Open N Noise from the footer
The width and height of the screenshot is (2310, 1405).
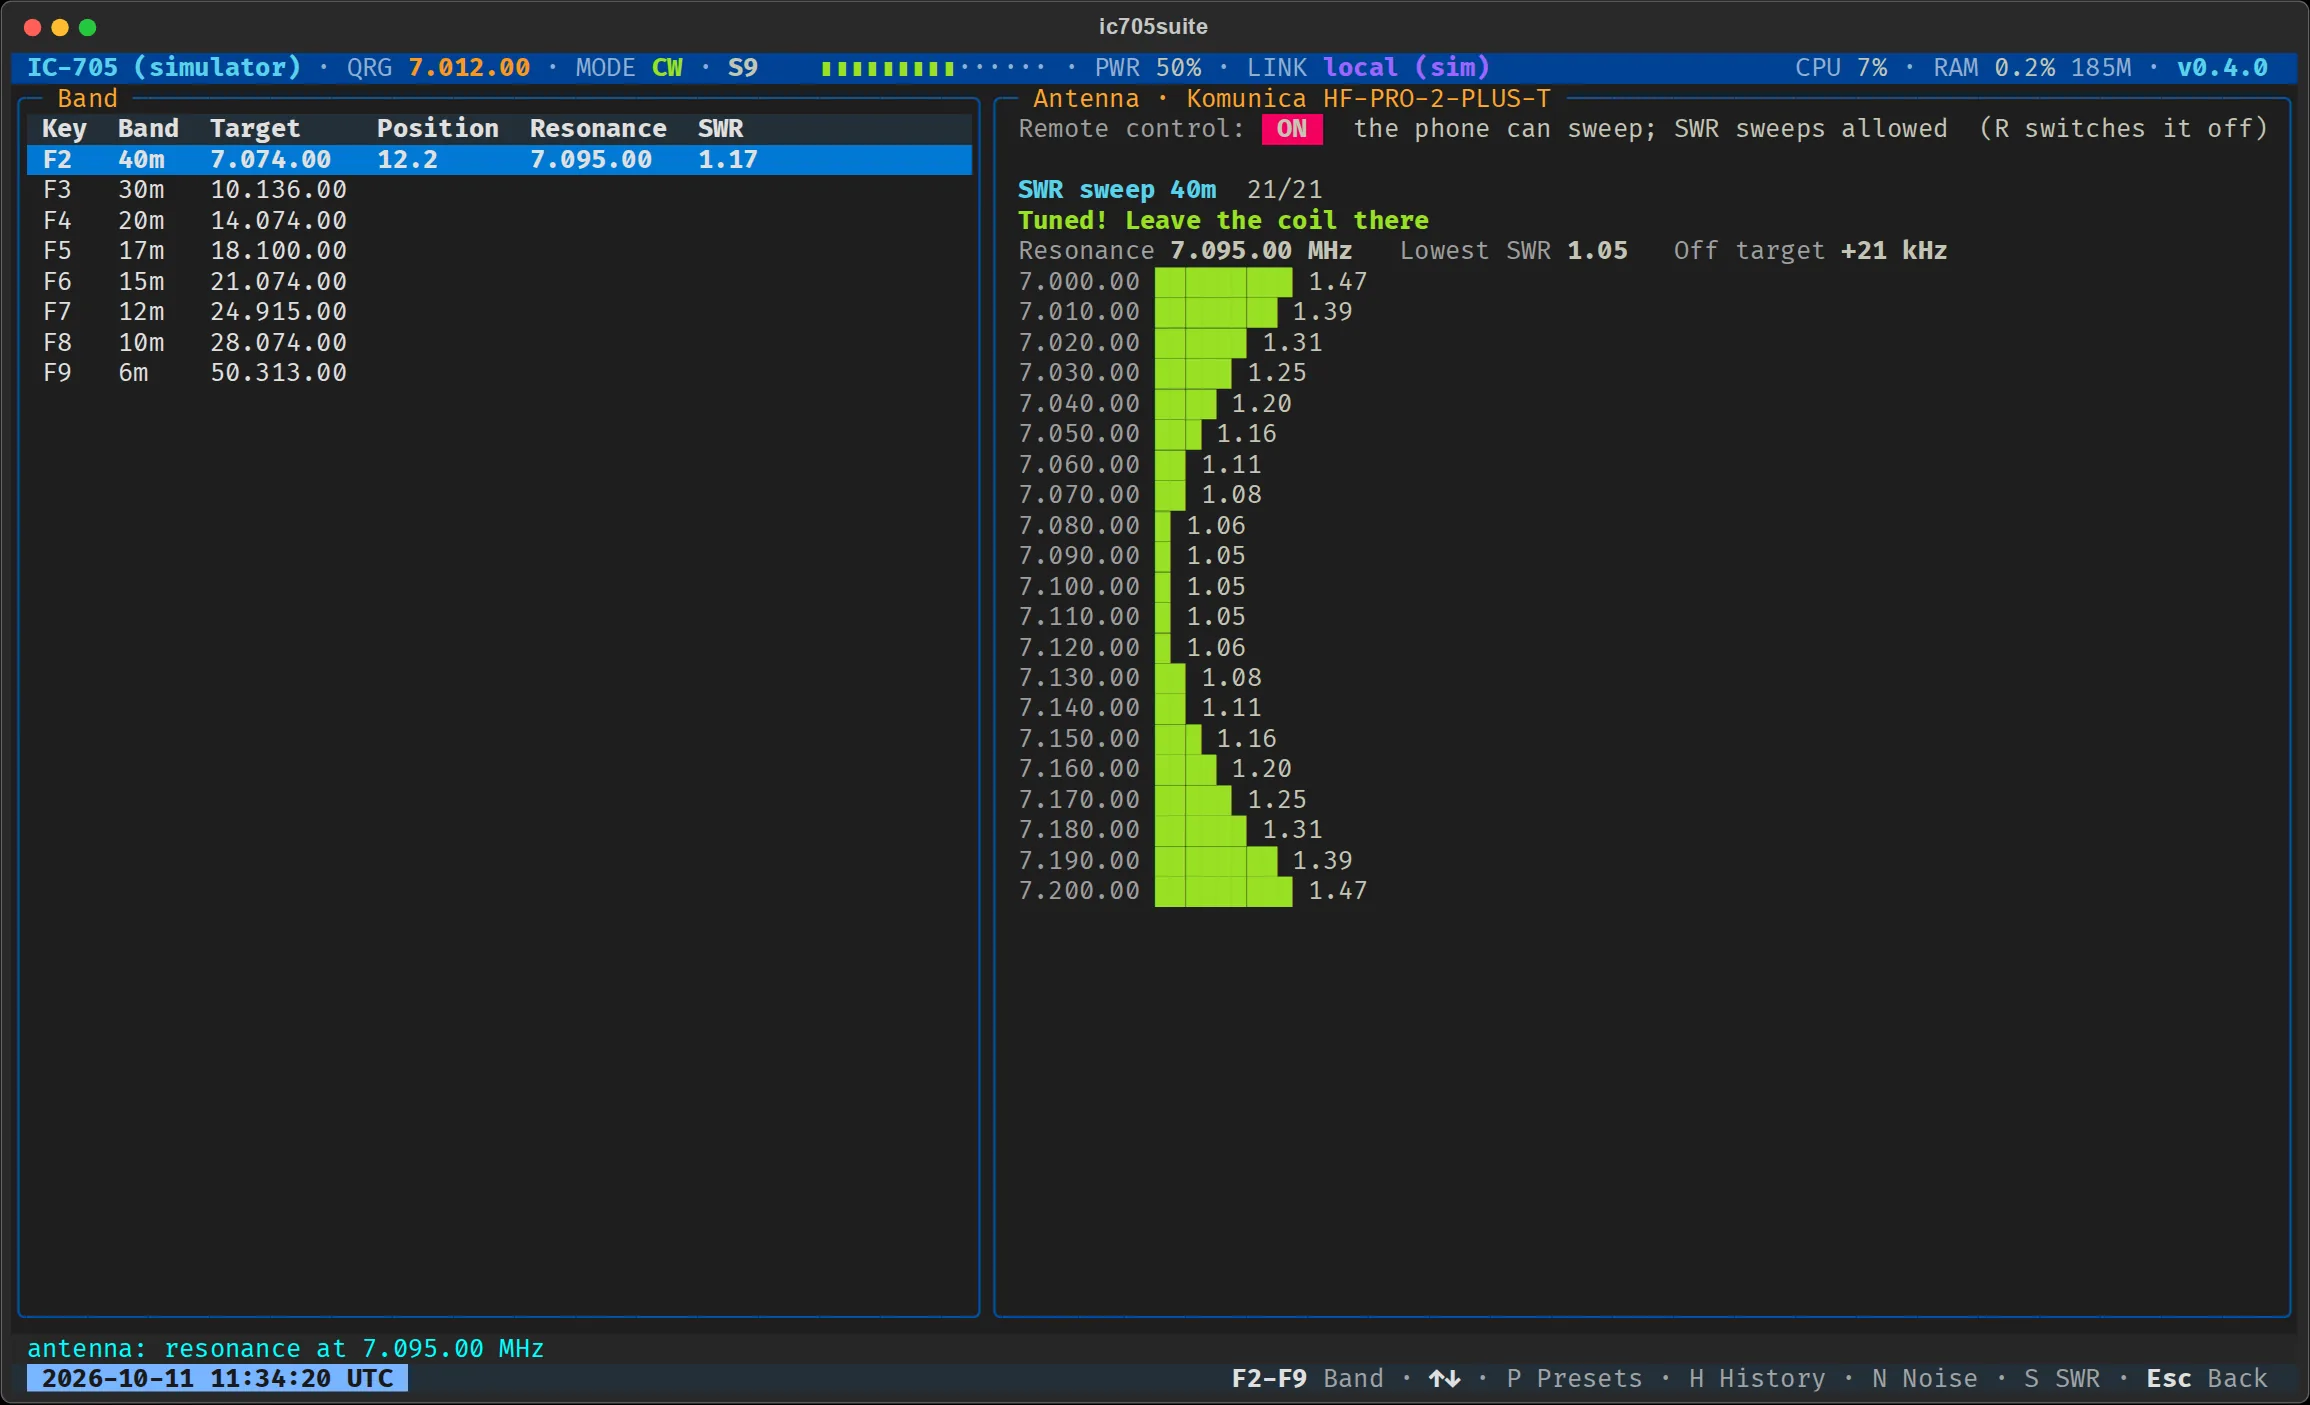click(x=1925, y=1379)
